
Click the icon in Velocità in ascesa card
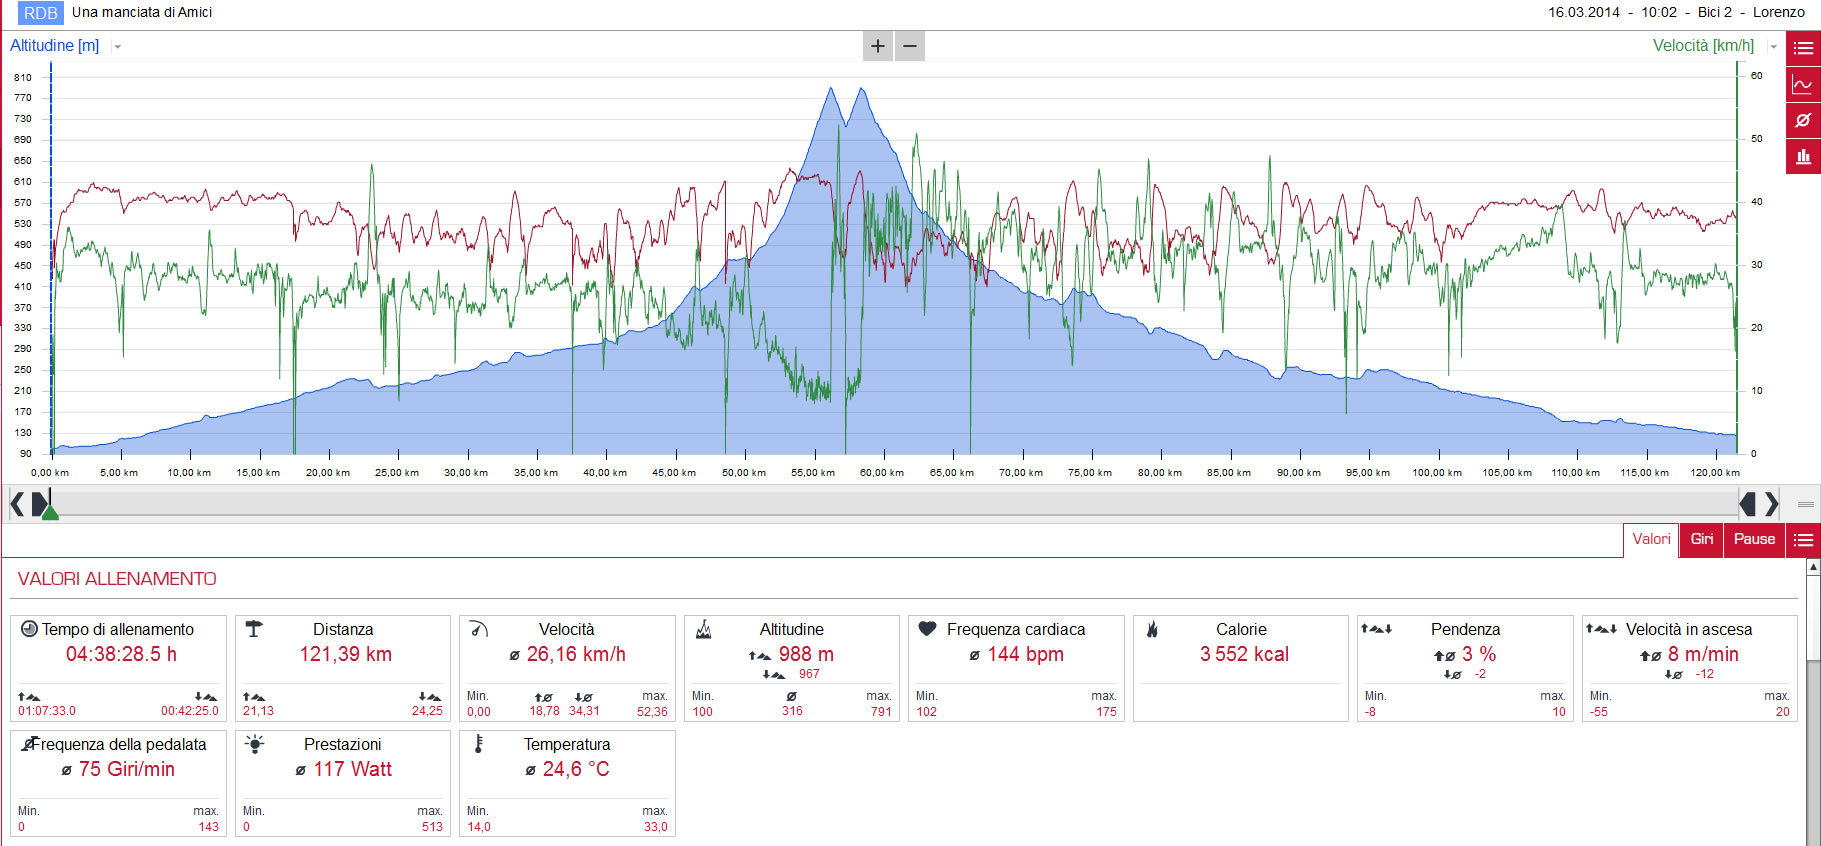point(1601,629)
